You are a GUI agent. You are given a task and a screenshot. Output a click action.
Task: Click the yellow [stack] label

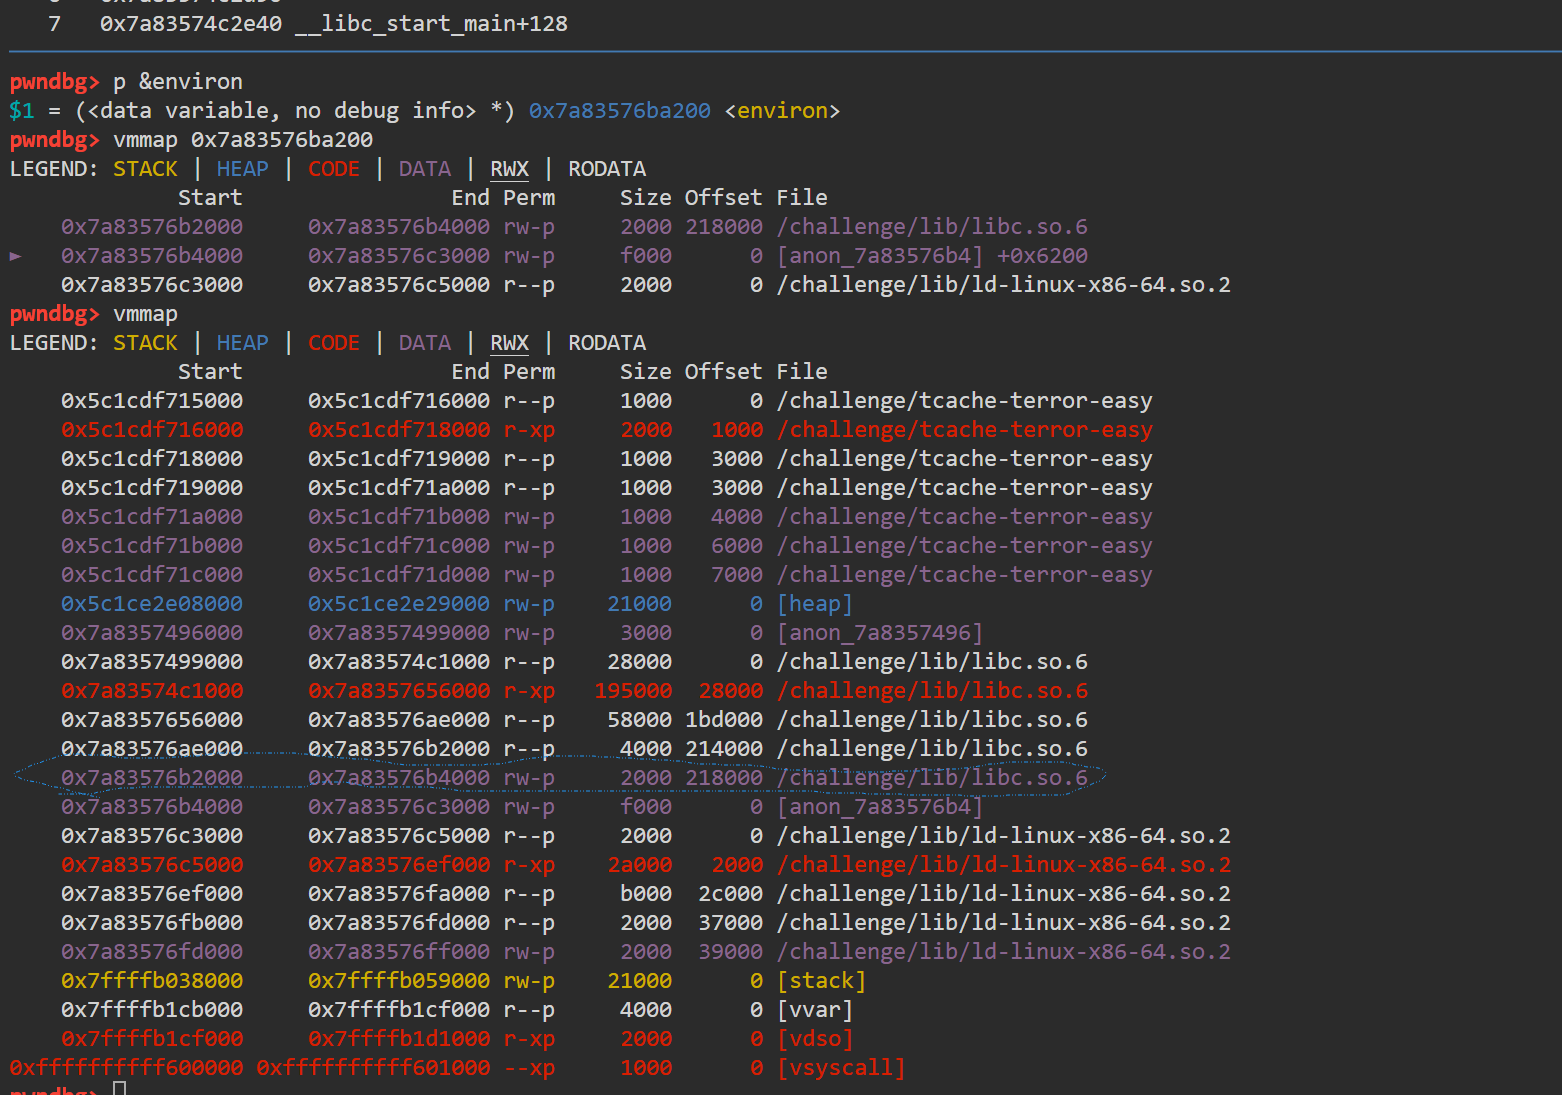click(x=821, y=980)
